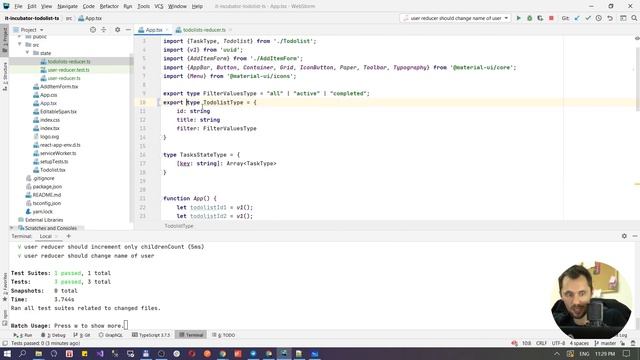Open the GraphQL tool window button
The width and height of the screenshot is (640, 360).
[x=111, y=335]
